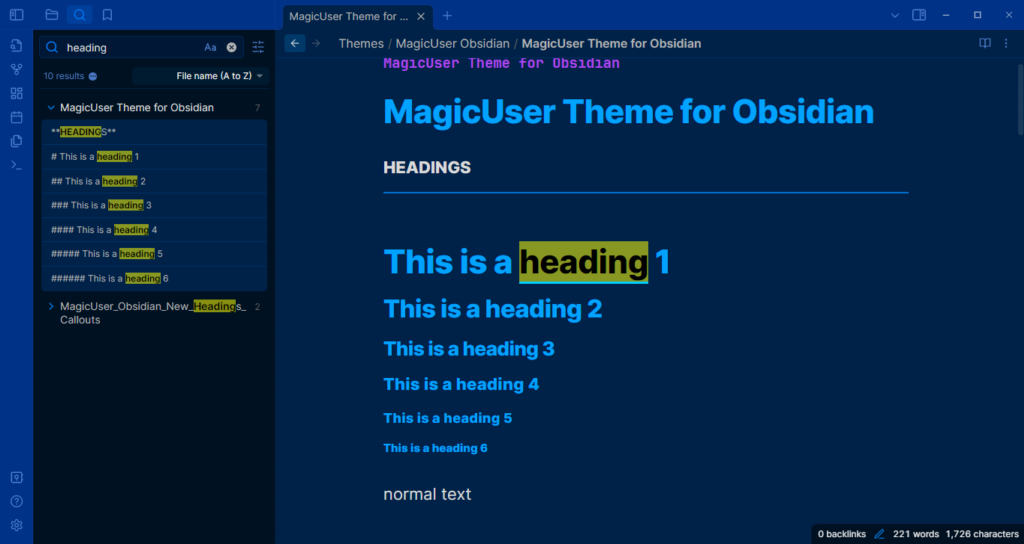1024x544 pixels.
Task: Click the info dot beside 10 results
Action: point(93,76)
